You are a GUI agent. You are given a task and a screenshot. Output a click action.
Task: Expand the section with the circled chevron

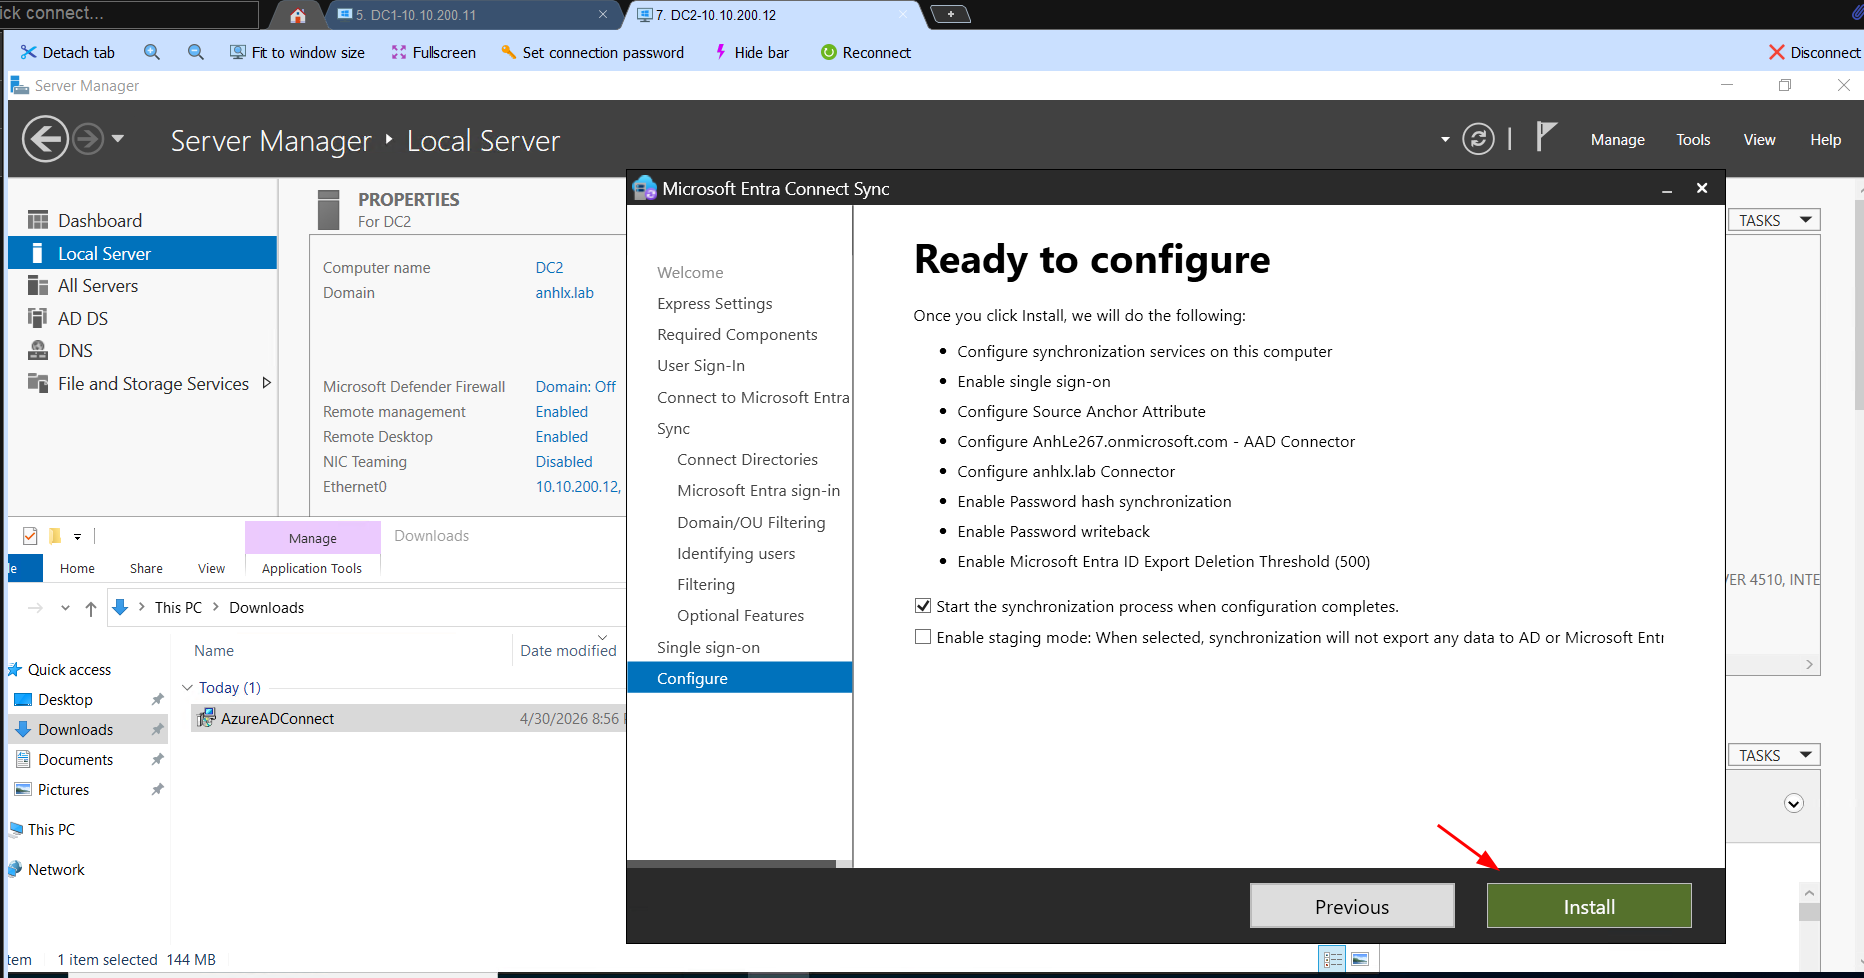pyautogui.click(x=1794, y=804)
